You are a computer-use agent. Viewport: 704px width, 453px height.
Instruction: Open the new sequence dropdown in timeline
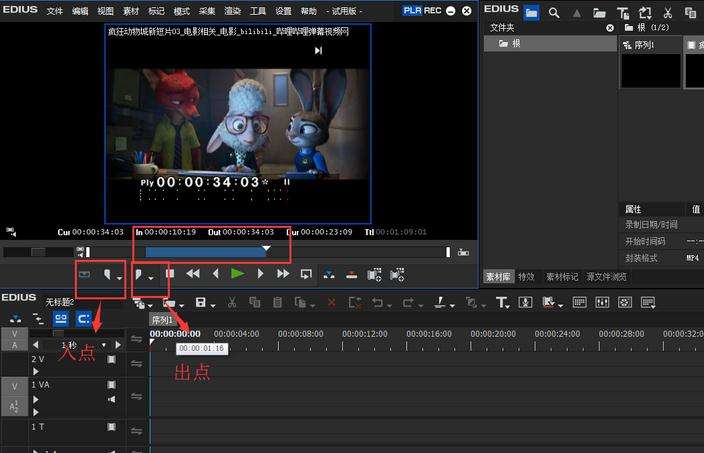tap(150, 306)
